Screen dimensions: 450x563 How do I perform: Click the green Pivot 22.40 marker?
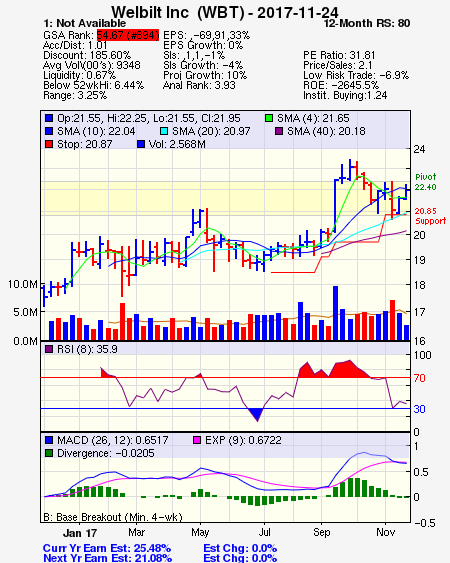coord(426,182)
